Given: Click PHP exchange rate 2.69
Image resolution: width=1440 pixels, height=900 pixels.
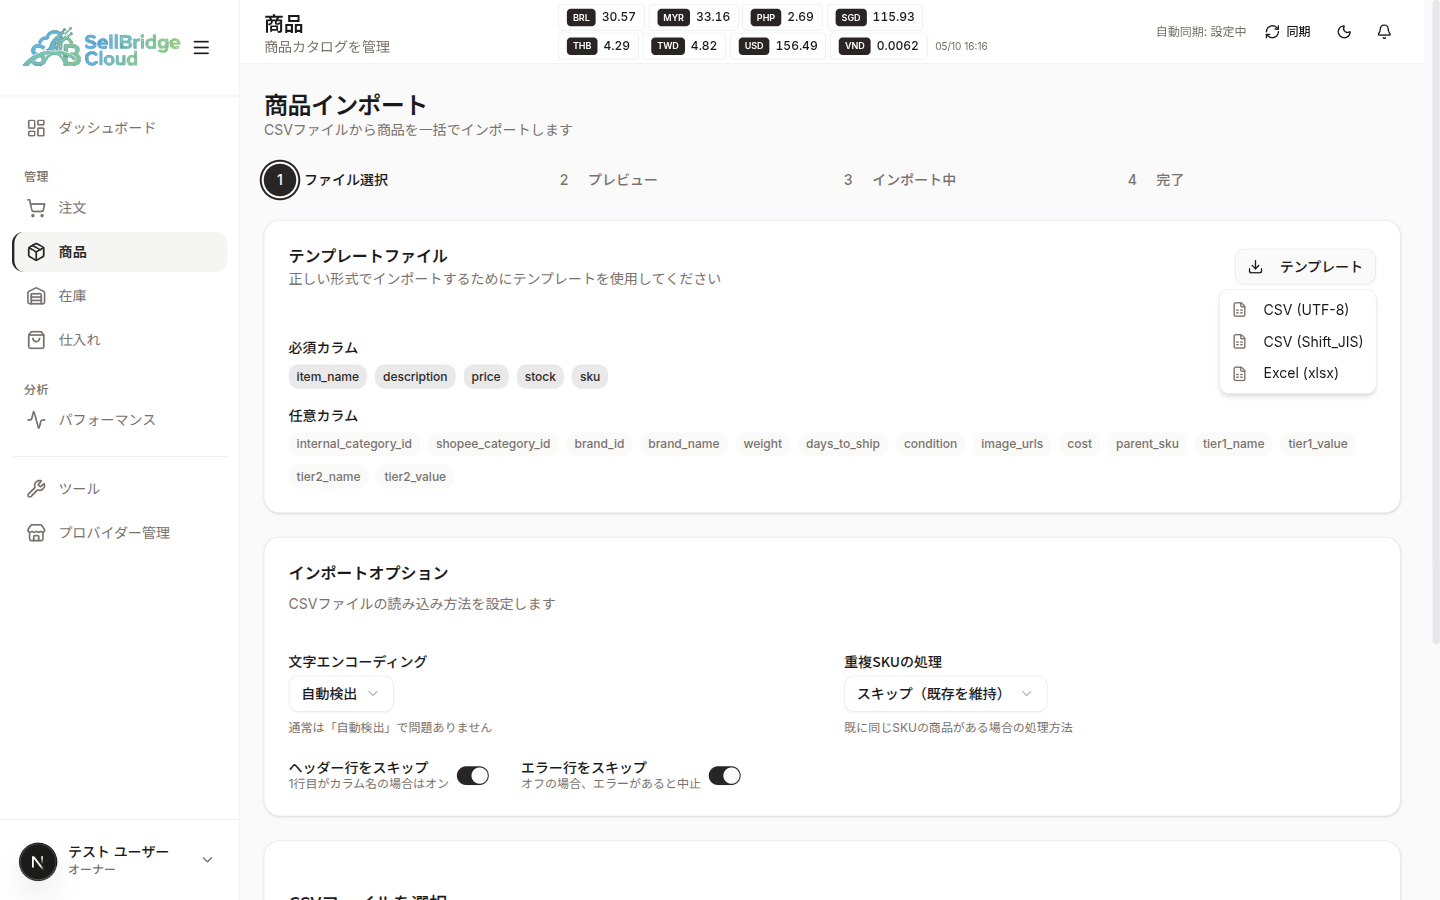Looking at the screenshot, I should (x=783, y=17).
